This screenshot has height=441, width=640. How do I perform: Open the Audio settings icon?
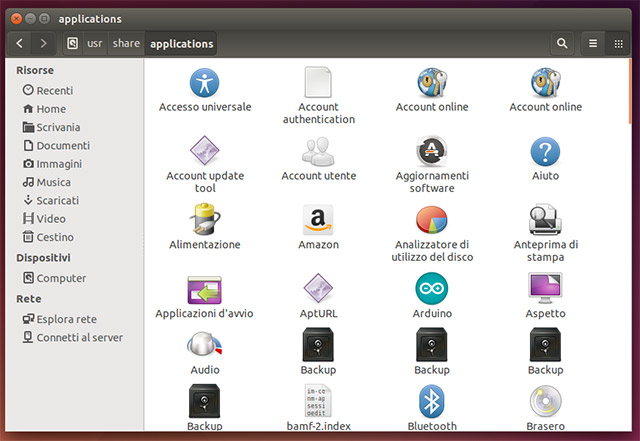point(204,345)
